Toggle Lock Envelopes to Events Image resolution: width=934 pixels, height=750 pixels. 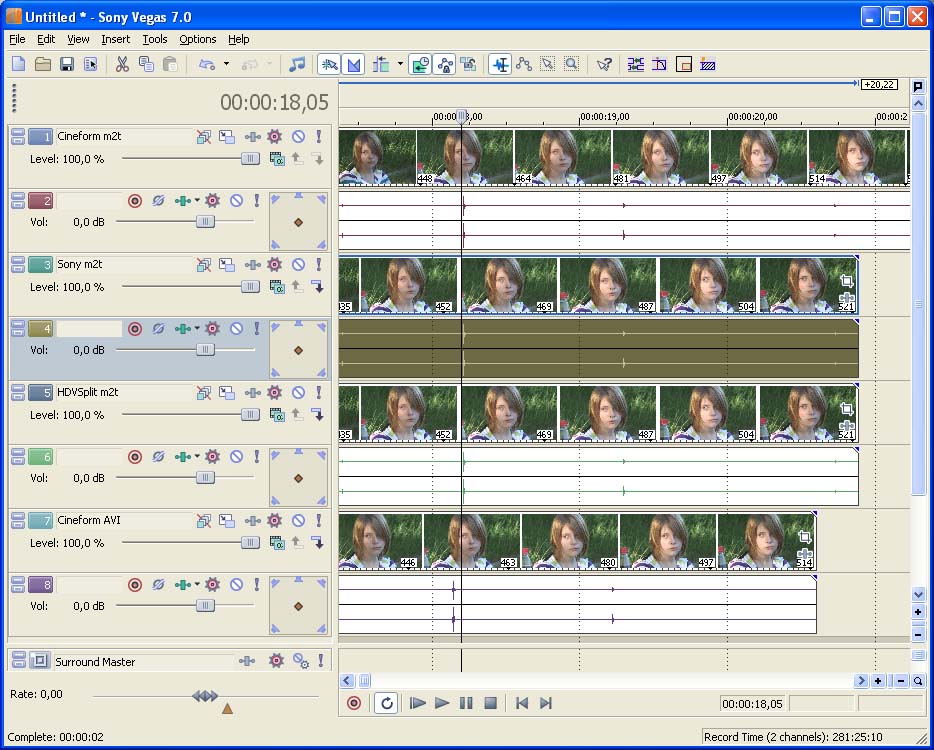click(x=444, y=64)
